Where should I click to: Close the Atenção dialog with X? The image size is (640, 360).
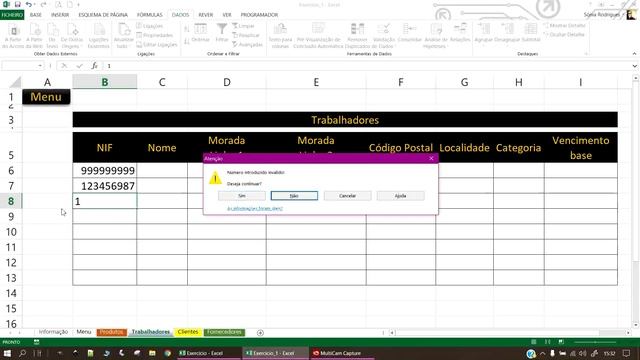(431, 158)
